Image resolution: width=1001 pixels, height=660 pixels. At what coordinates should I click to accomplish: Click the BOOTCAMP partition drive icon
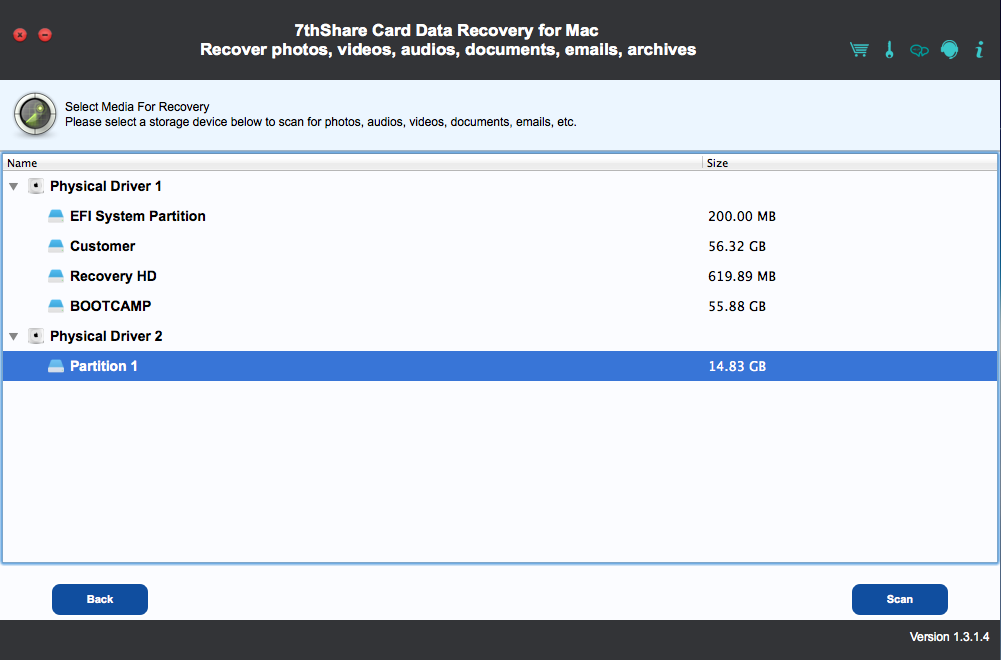[56, 306]
